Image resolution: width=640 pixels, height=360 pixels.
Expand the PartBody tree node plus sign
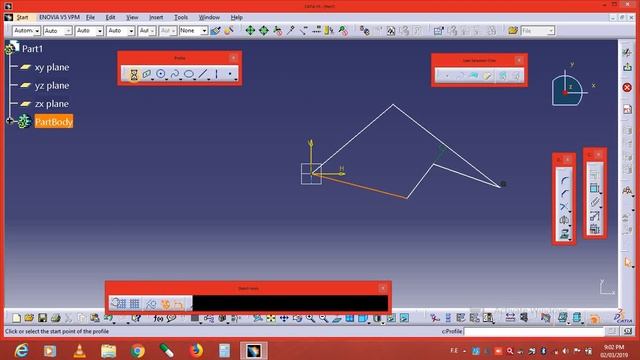pos(9,121)
